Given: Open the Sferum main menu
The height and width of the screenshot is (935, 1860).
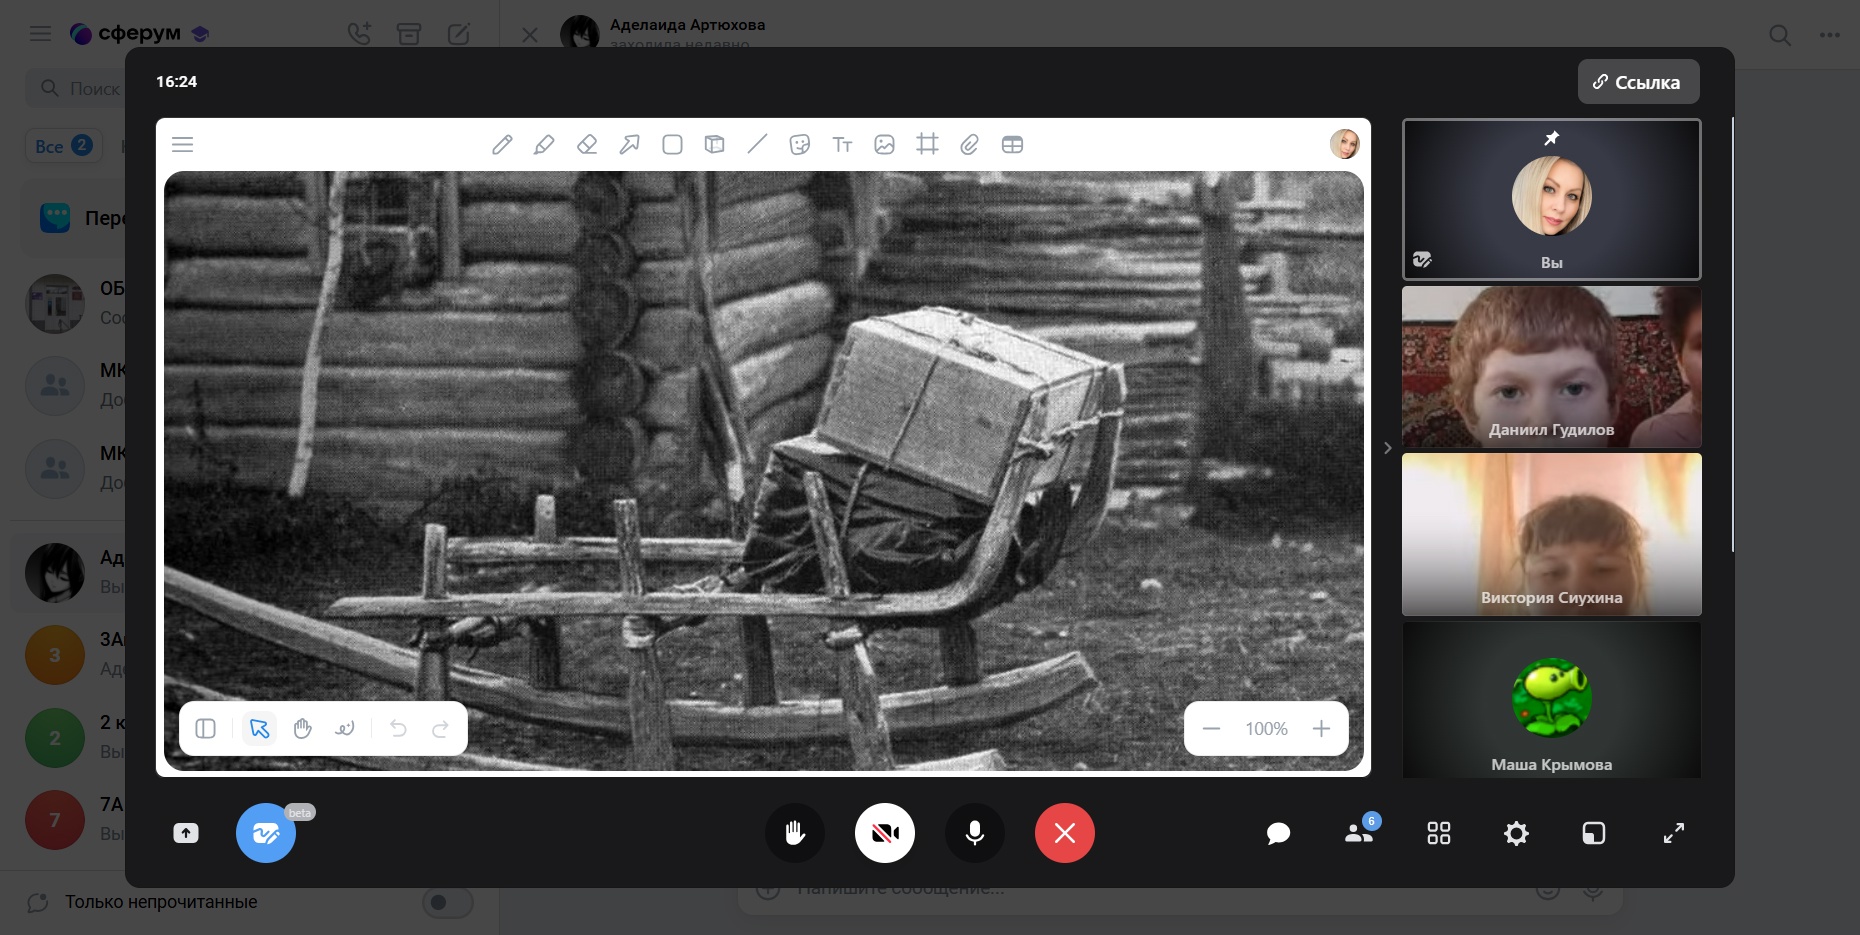Looking at the screenshot, I should click(40, 34).
